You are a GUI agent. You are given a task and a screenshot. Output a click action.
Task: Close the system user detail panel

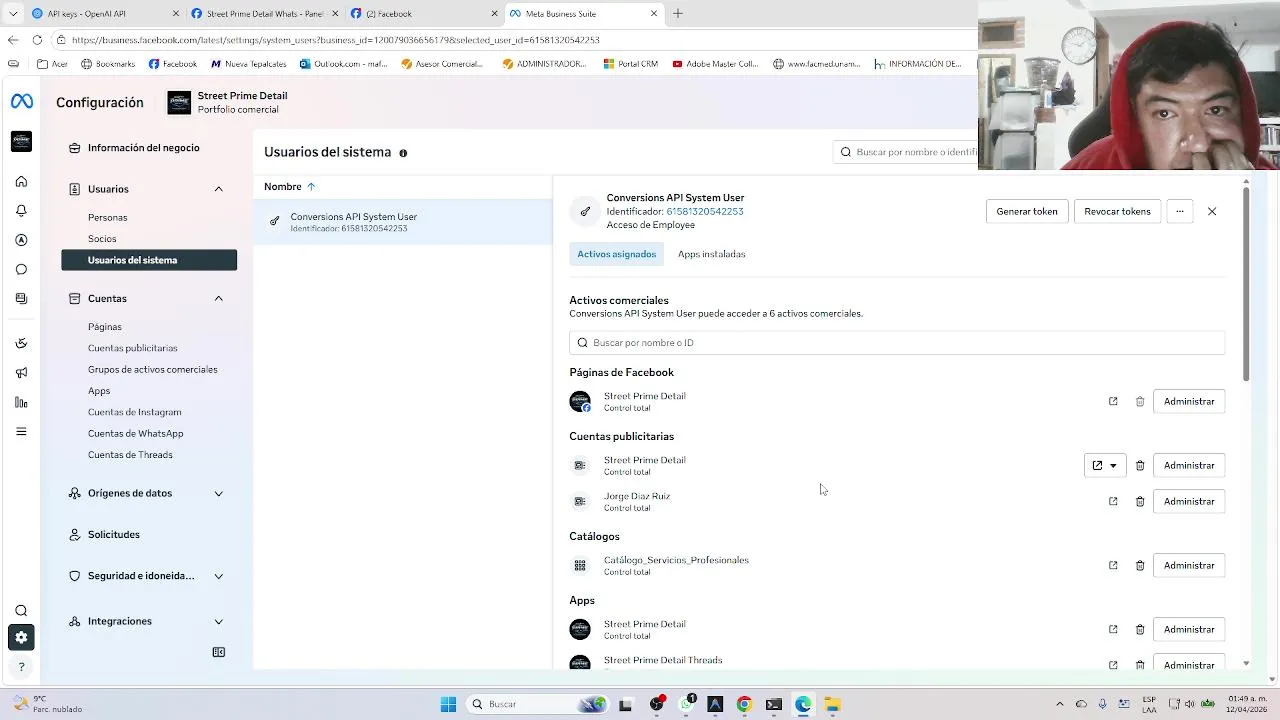coord(1212,211)
